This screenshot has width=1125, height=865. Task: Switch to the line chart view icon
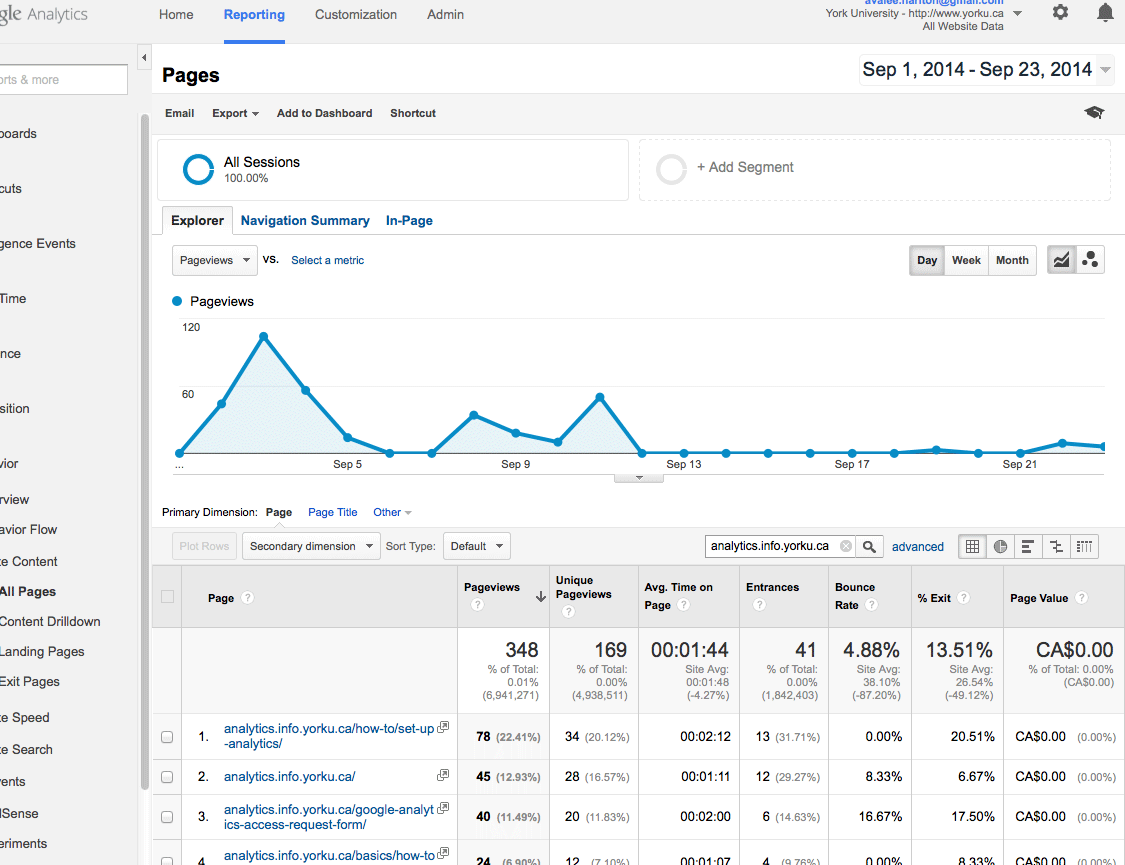coord(1061,260)
